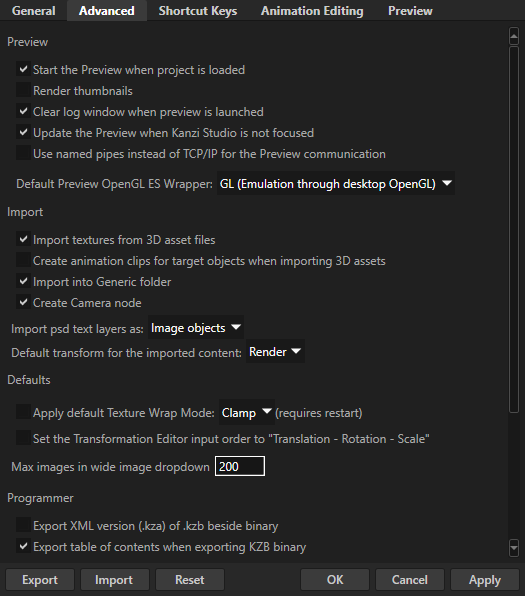Open the Clamp wrap mode dropdown
Screen dimensions: 525x596
click(247, 412)
